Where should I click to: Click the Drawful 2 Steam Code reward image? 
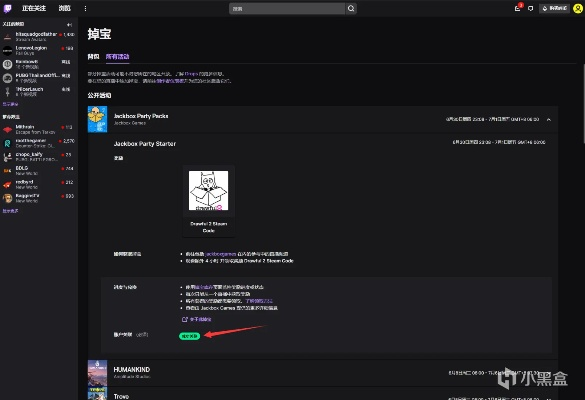point(209,190)
